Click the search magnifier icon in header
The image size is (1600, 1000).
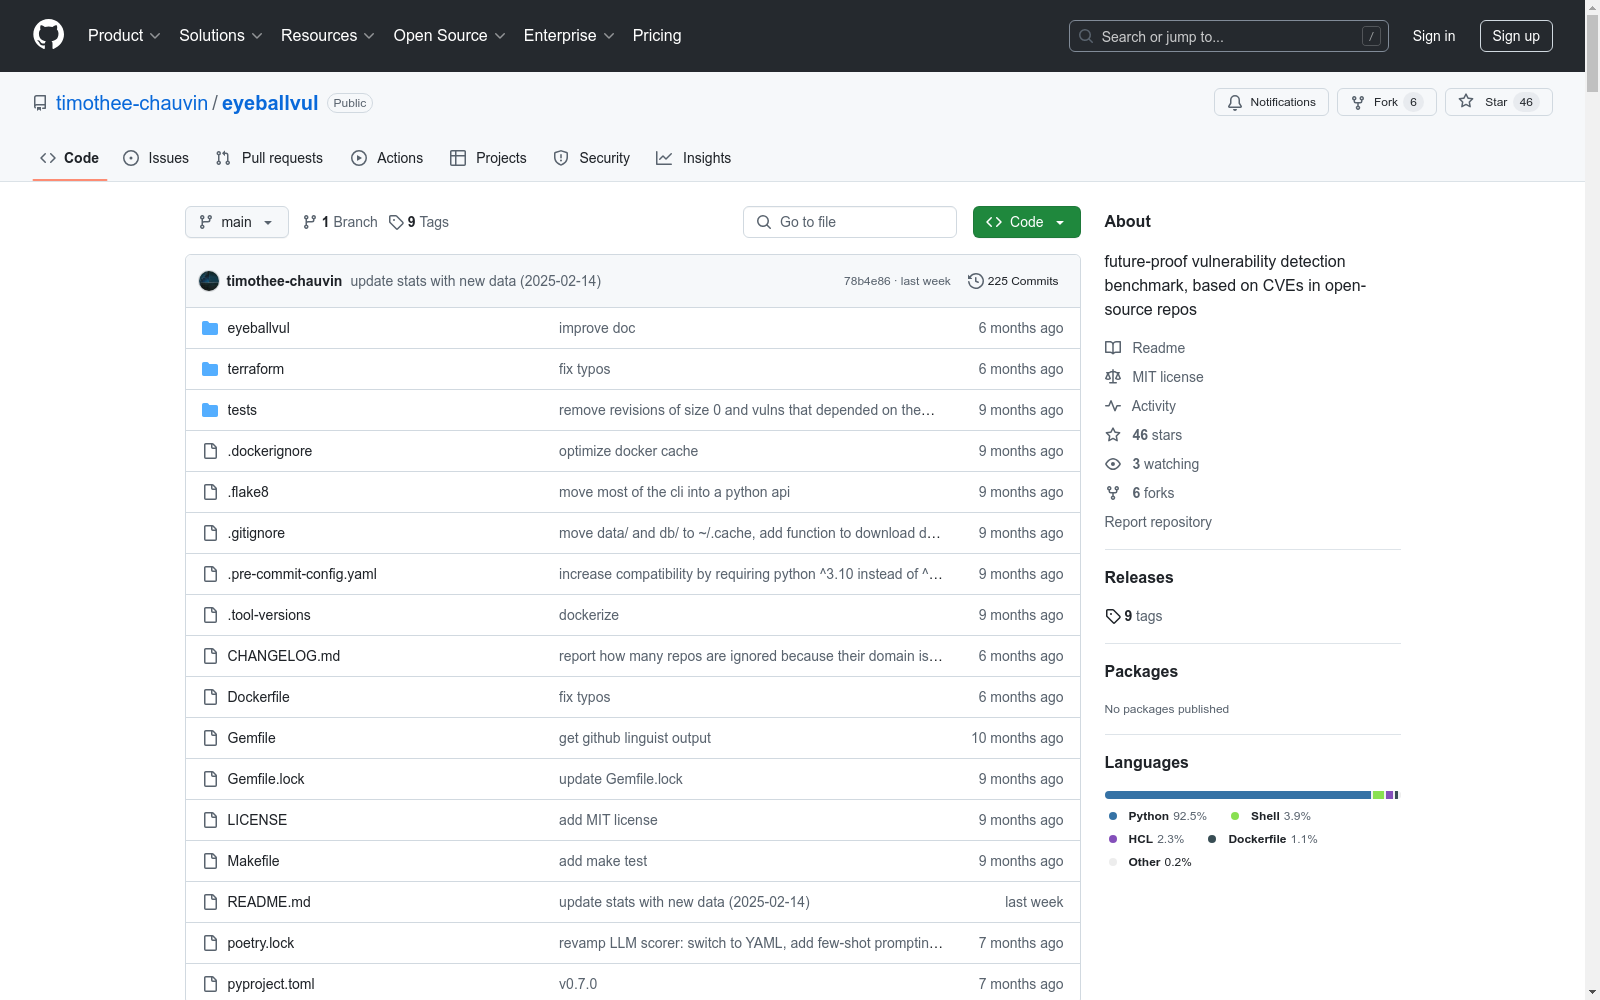pyautogui.click(x=1086, y=36)
